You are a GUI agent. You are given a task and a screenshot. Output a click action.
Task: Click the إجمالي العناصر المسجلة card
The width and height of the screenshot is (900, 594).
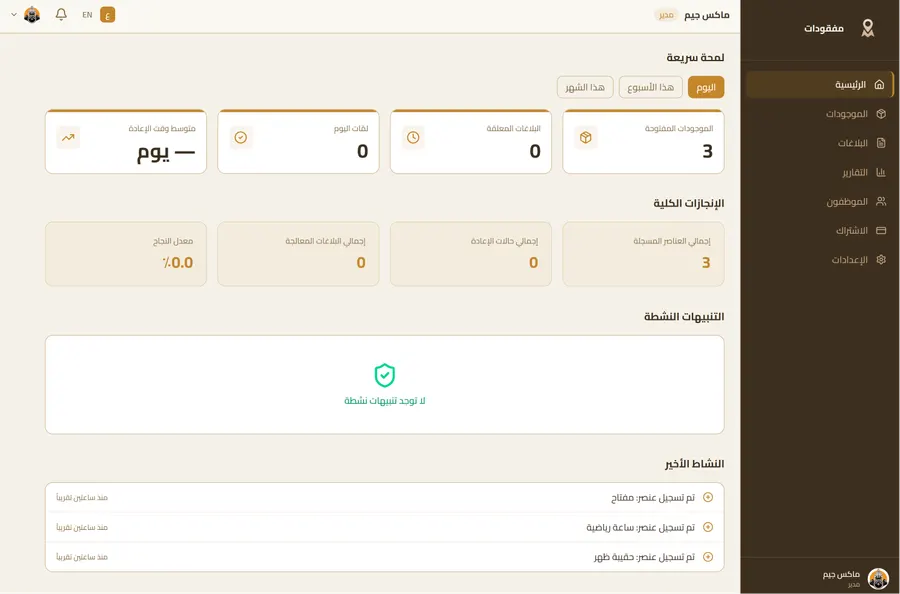(643, 254)
